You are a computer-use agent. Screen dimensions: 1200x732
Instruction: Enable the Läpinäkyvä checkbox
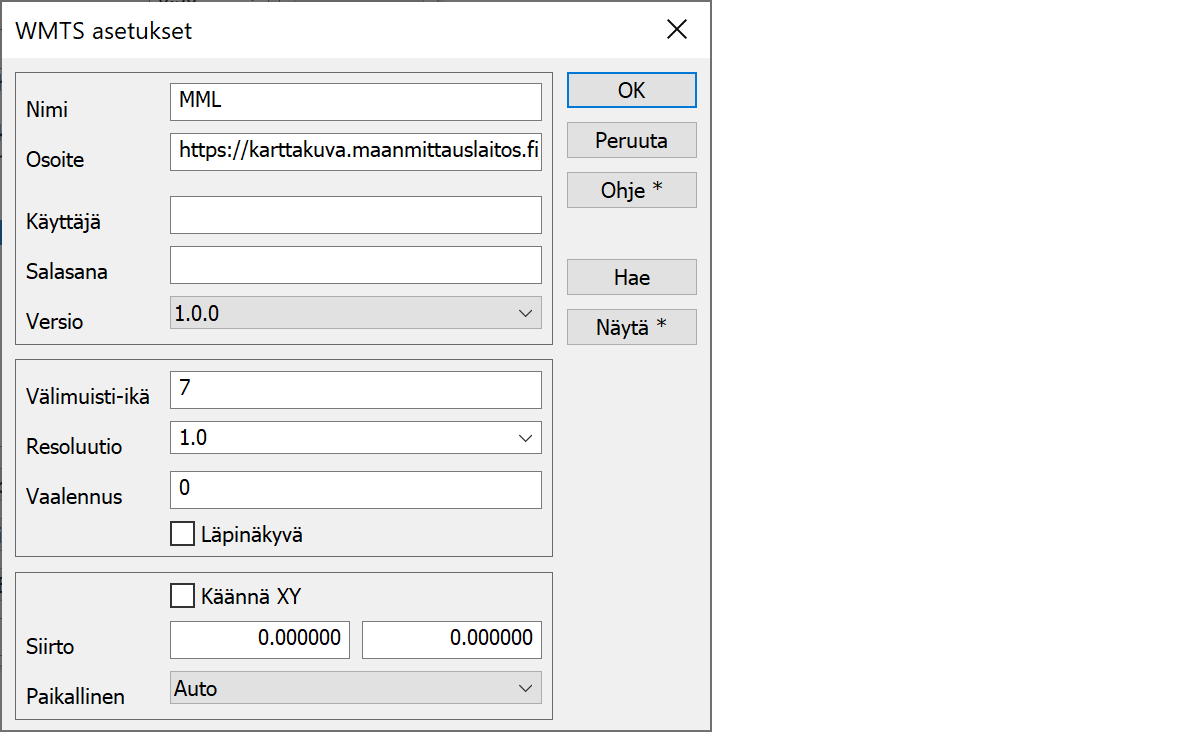click(182, 535)
